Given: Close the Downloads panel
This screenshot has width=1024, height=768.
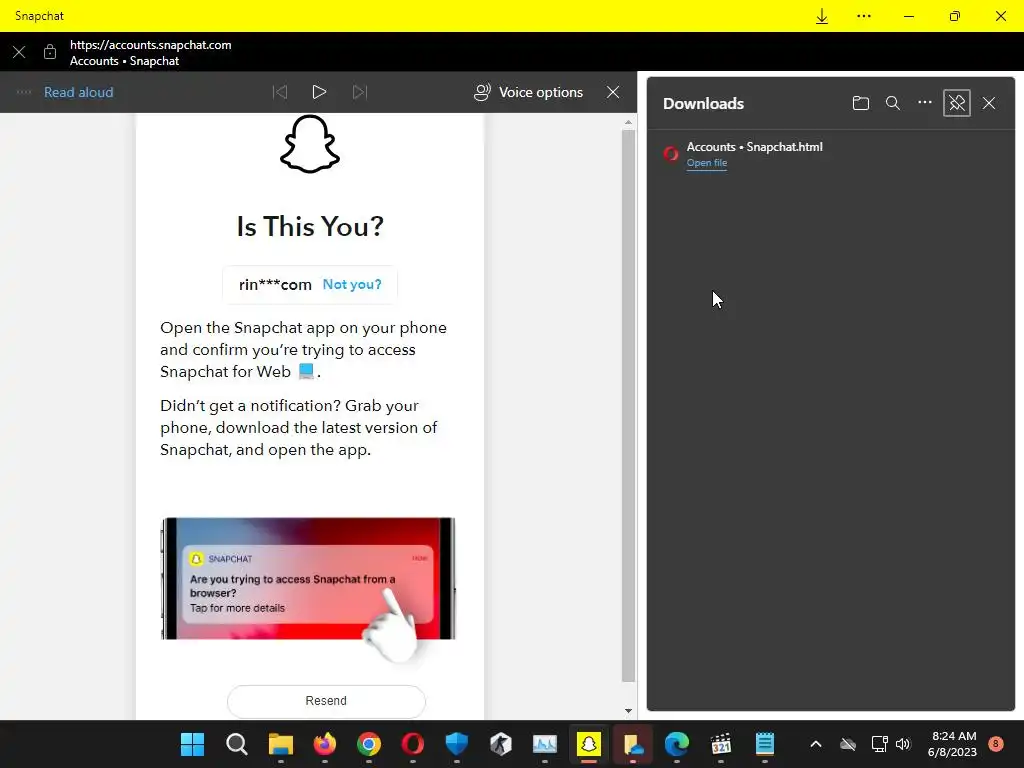Looking at the screenshot, I should pyautogui.click(x=989, y=103).
